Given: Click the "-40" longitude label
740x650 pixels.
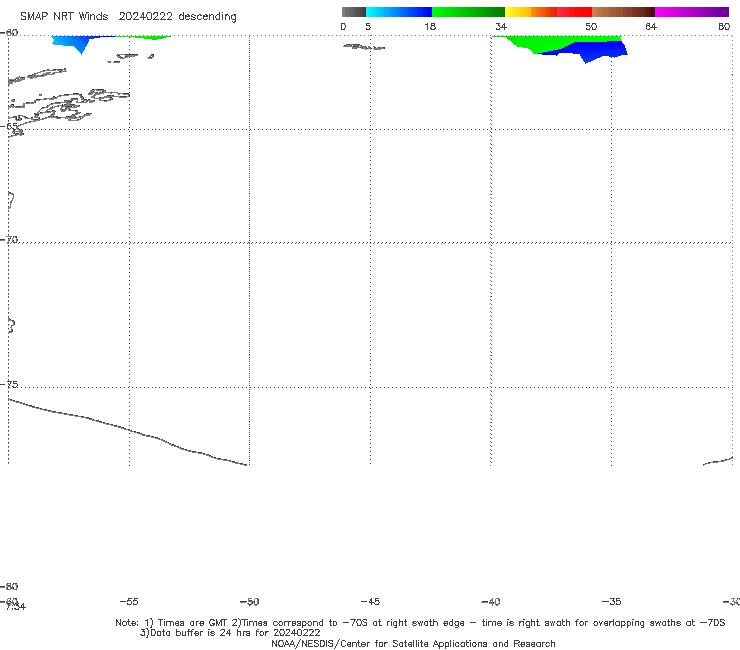Looking at the screenshot, I should click(491, 601).
